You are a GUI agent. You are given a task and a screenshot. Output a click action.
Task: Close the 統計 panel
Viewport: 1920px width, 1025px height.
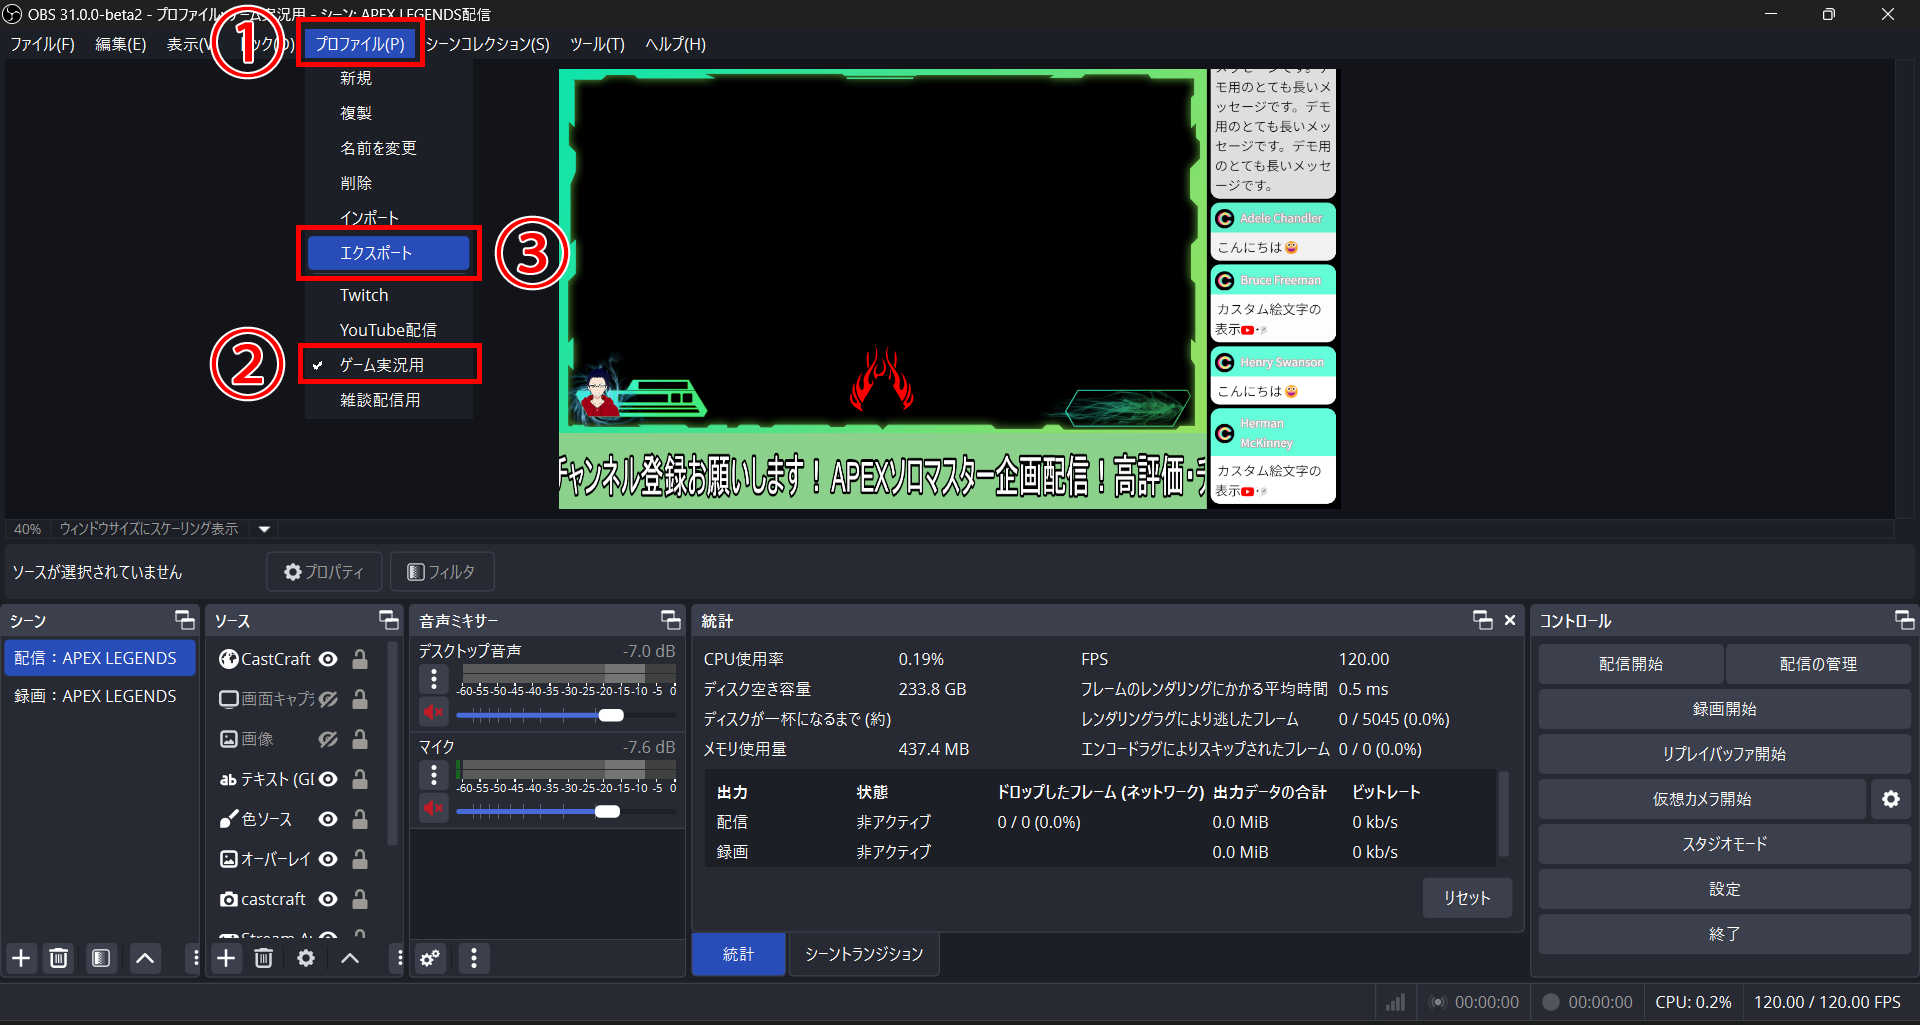(1510, 620)
